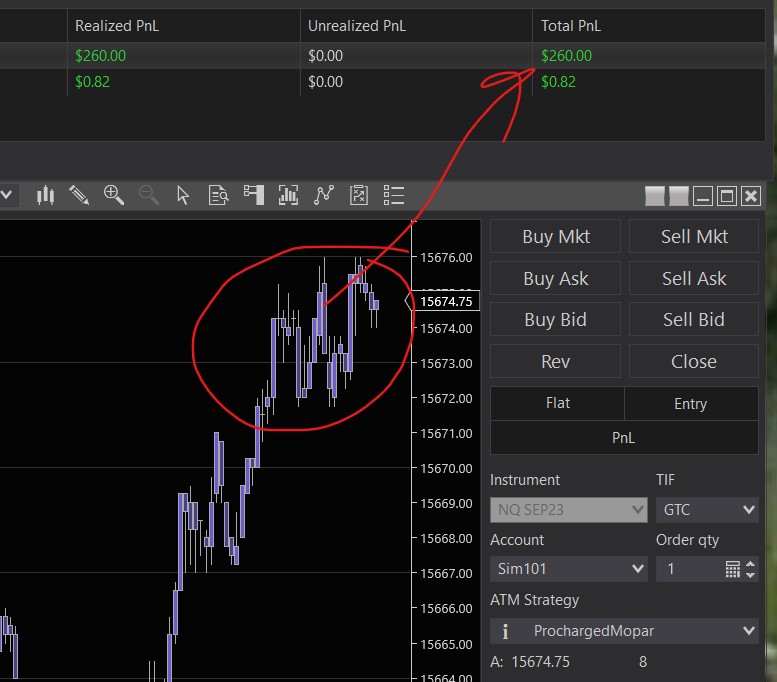
Task: Click the Flat position display box
Action: (557, 403)
